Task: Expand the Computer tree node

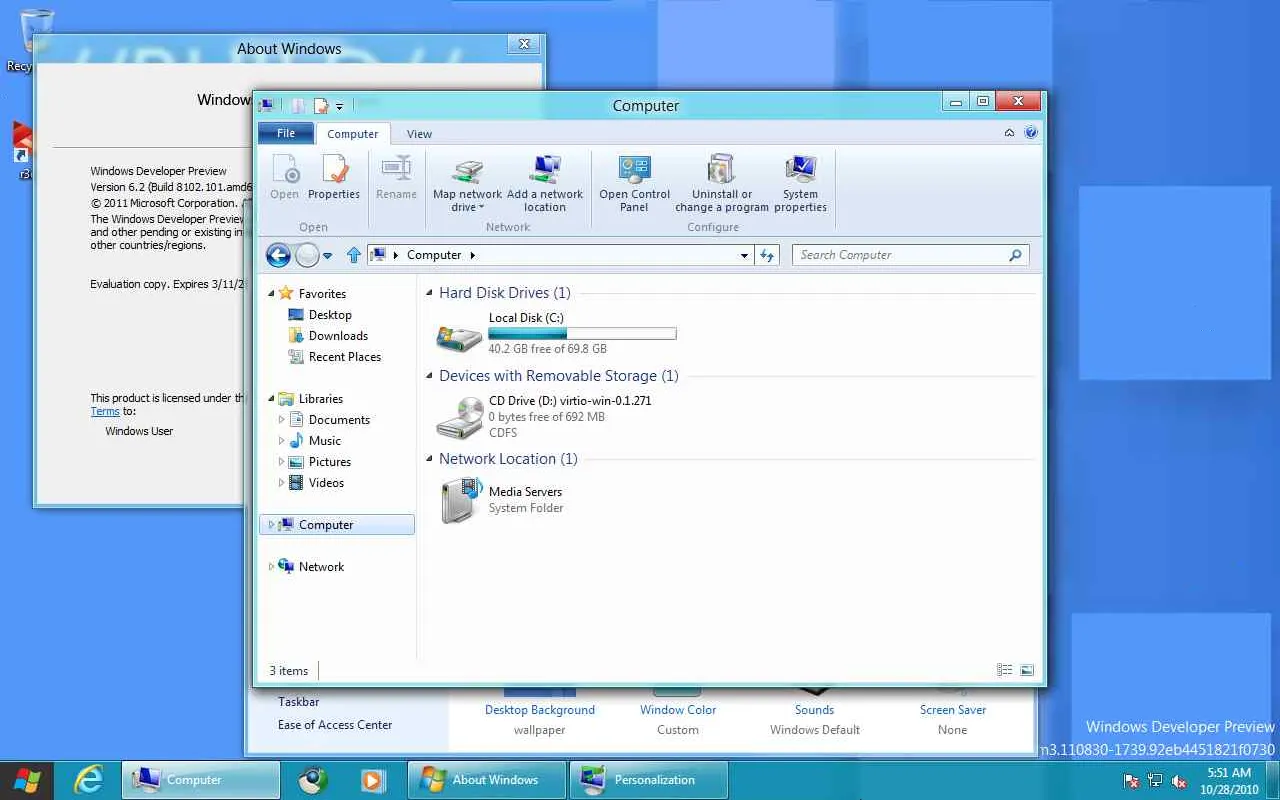Action: coord(270,525)
